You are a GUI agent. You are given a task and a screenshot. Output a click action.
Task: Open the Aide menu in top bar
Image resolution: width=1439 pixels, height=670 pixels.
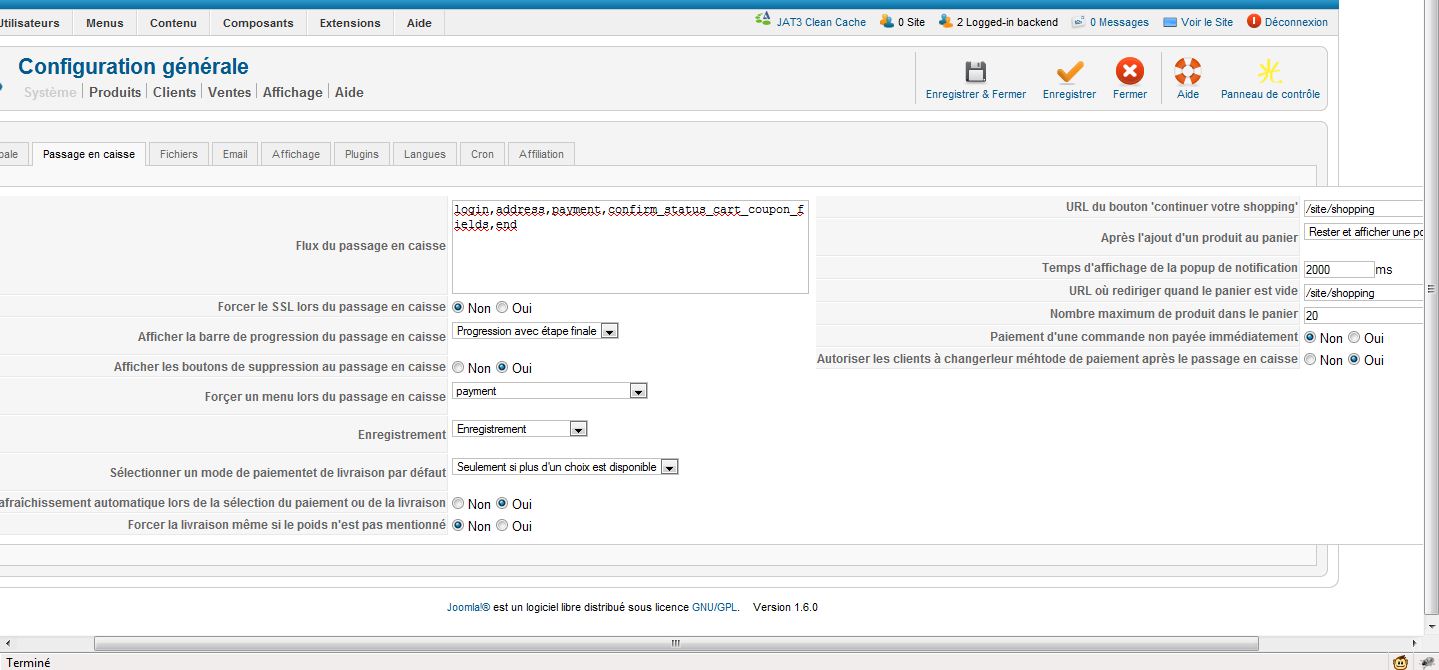point(419,23)
